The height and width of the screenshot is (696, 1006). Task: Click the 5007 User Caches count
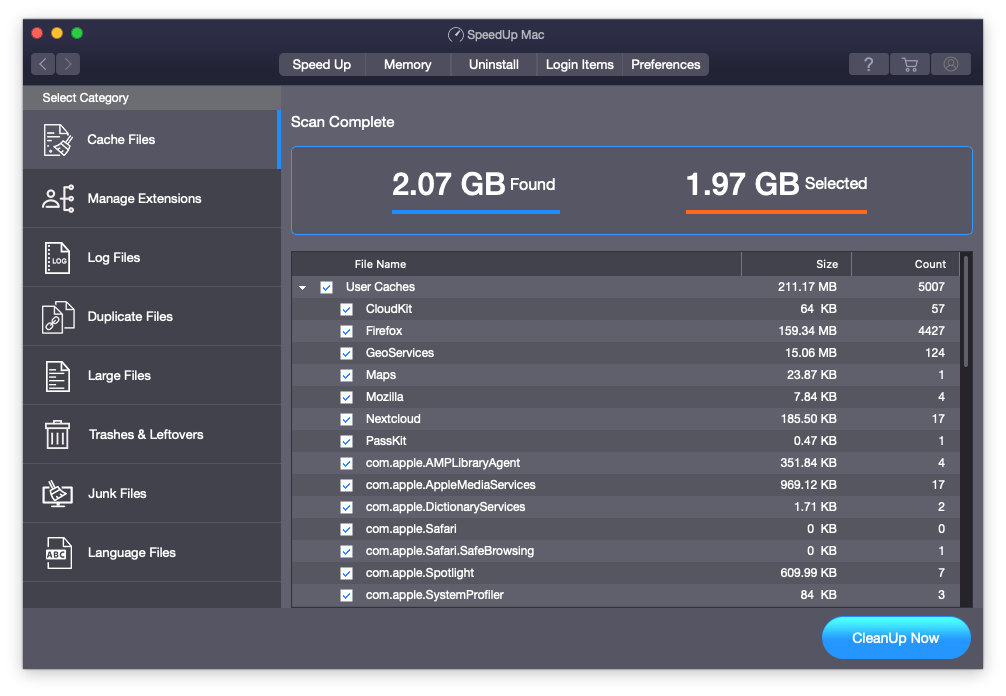pos(931,287)
